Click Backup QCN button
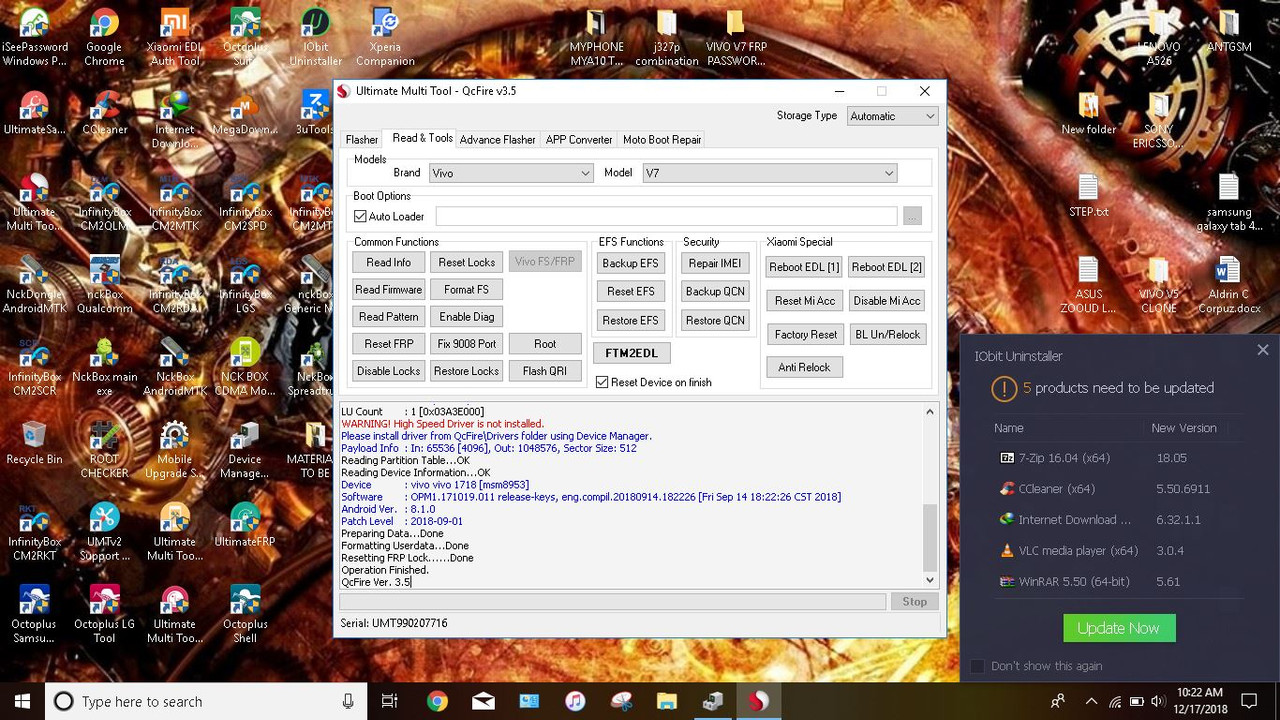Viewport: 1280px width, 720px height. click(x=715, y=291)
